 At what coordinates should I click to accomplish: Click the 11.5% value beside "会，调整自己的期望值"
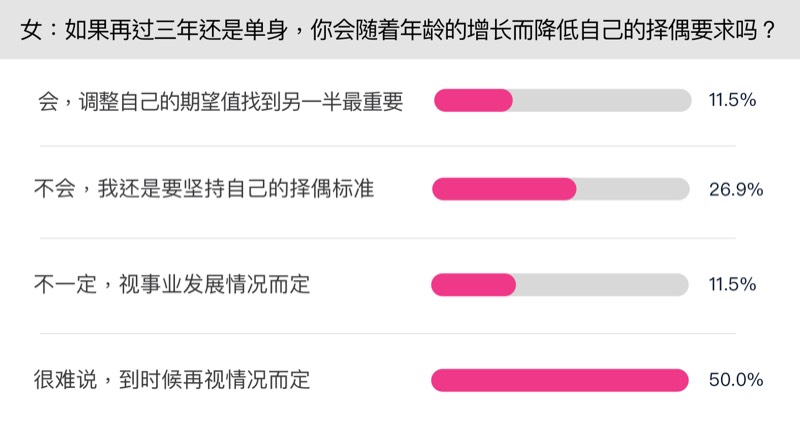click(731, 101)
